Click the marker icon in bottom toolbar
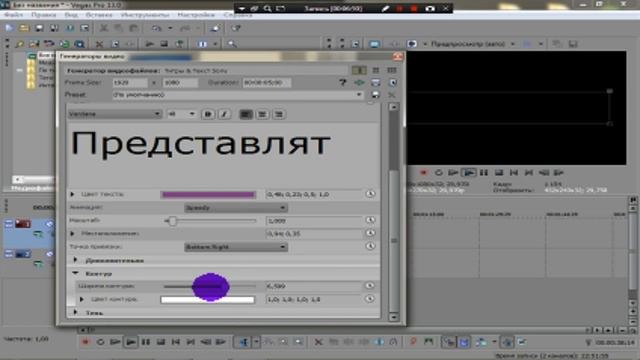 point(413,342)
